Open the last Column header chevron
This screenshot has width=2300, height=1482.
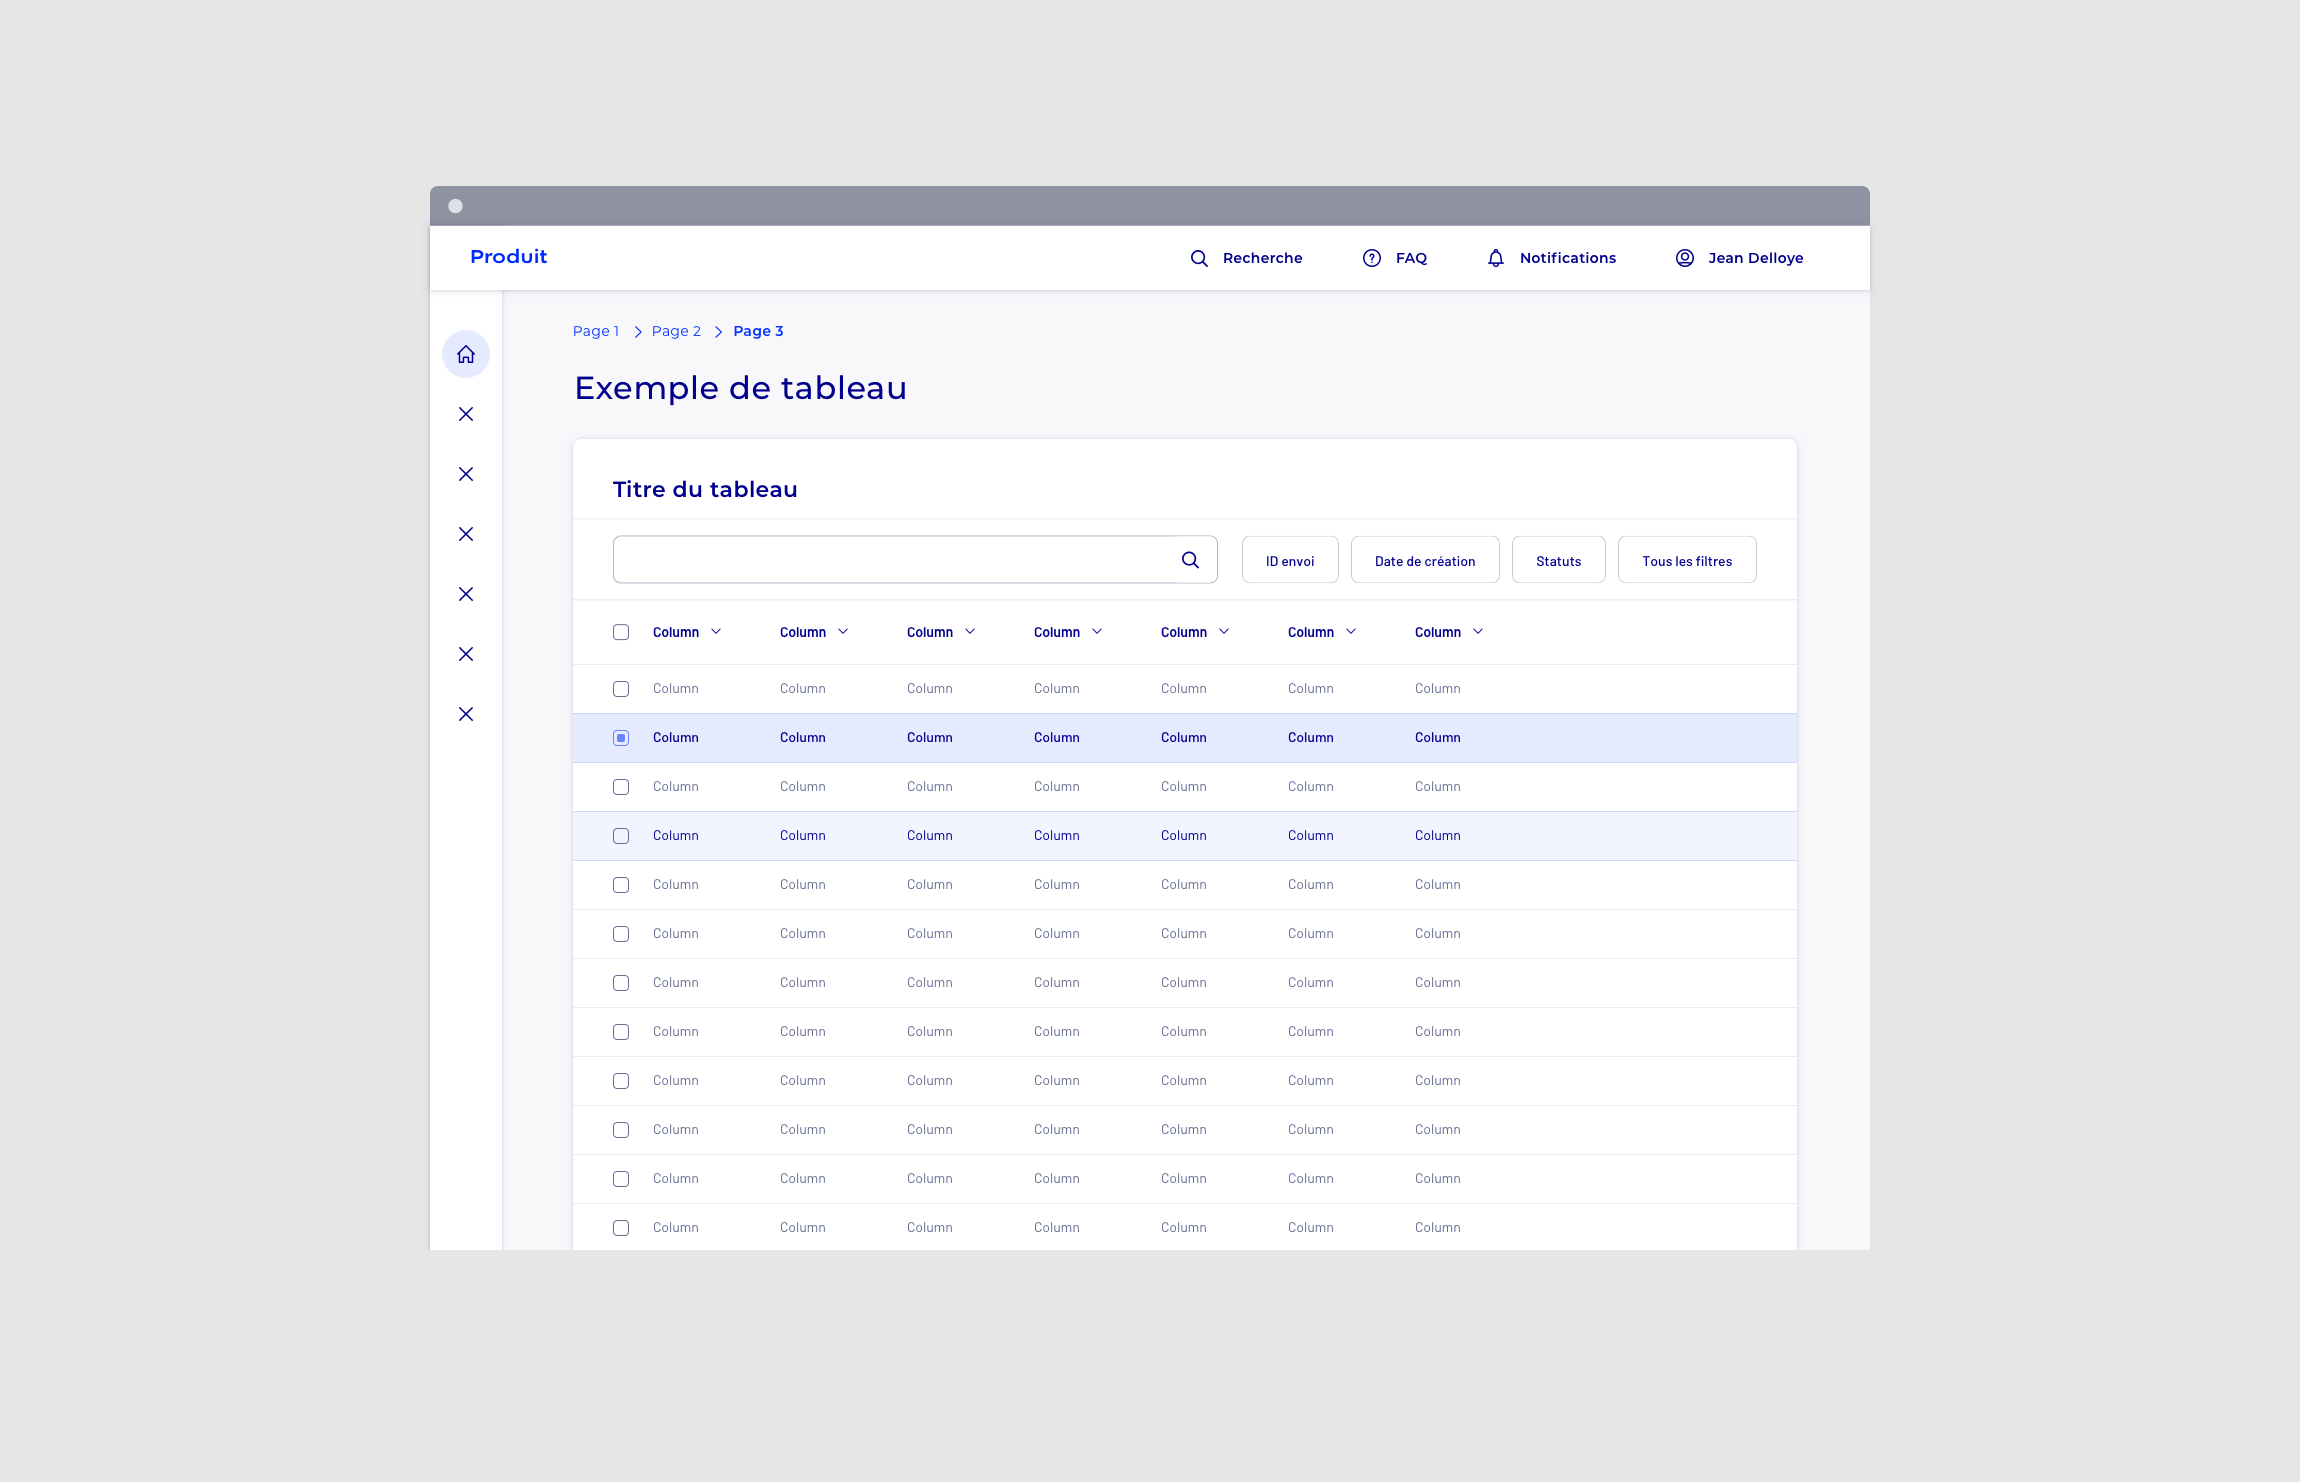1478,632
